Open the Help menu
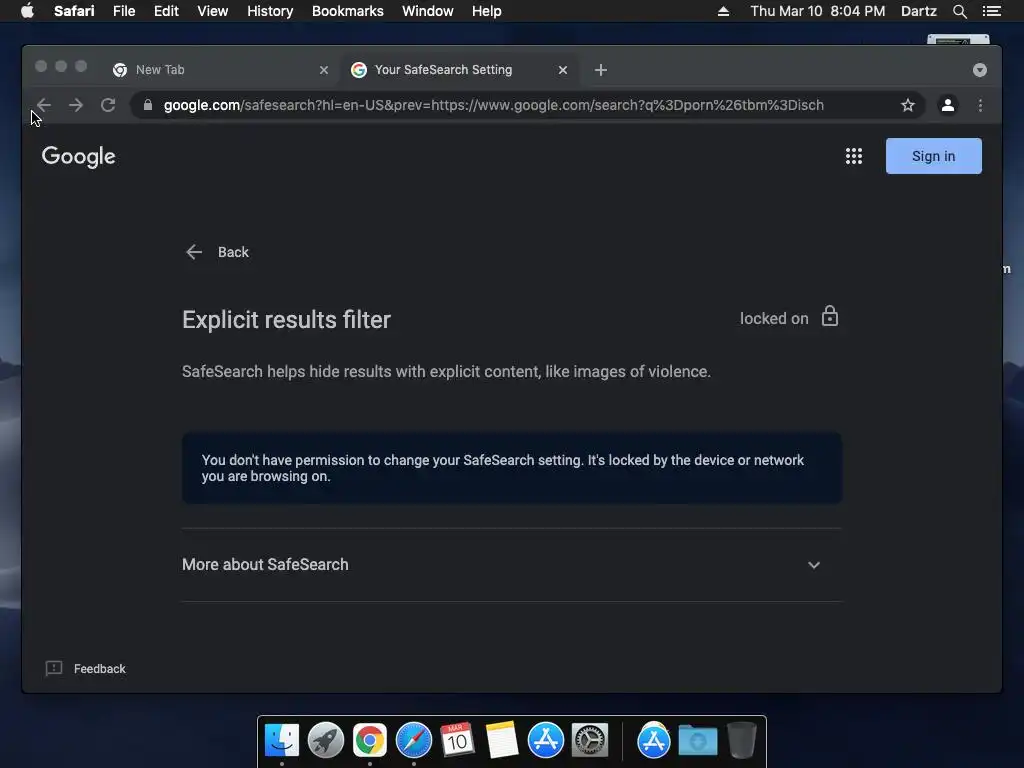Viewport: 1024px width, 768px height. 487,11
